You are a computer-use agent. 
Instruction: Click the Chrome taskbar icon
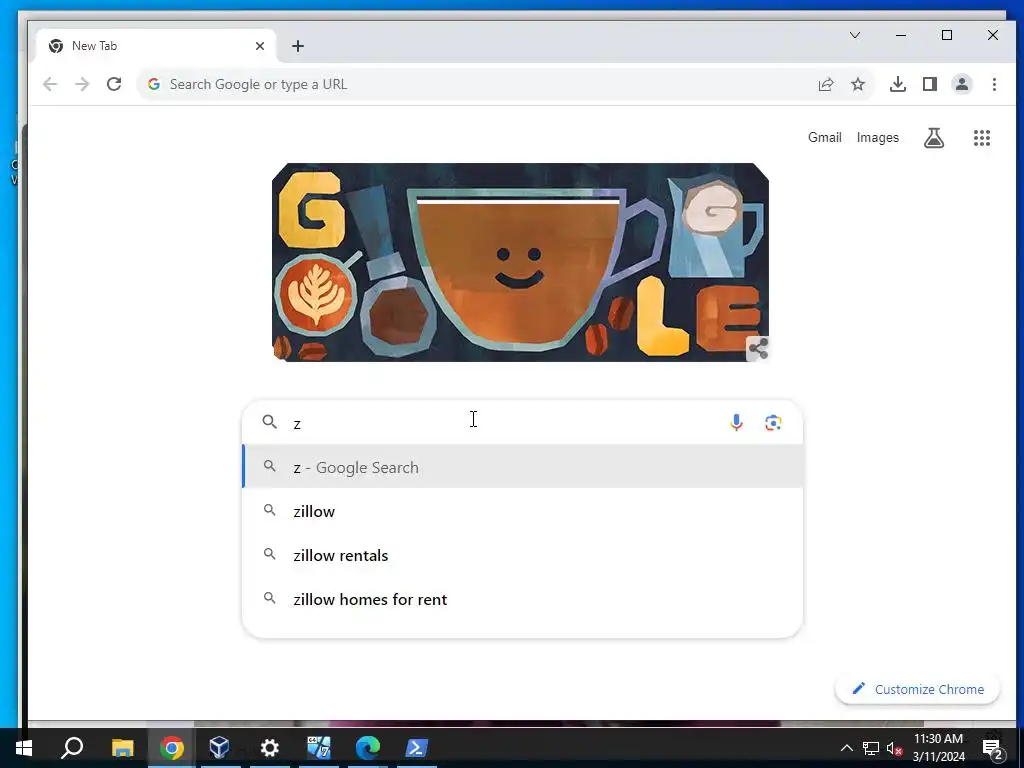tap(171, 748)
